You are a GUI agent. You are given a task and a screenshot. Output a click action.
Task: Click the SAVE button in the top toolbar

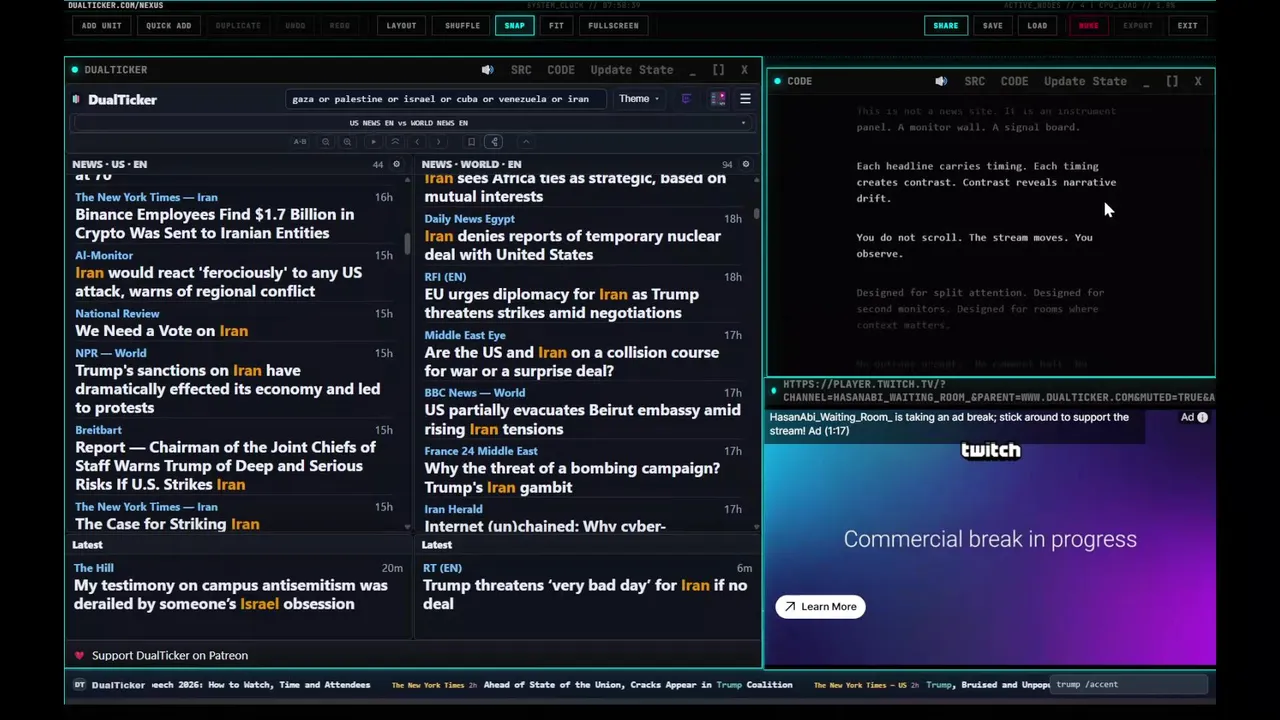(x=992, y=26)
